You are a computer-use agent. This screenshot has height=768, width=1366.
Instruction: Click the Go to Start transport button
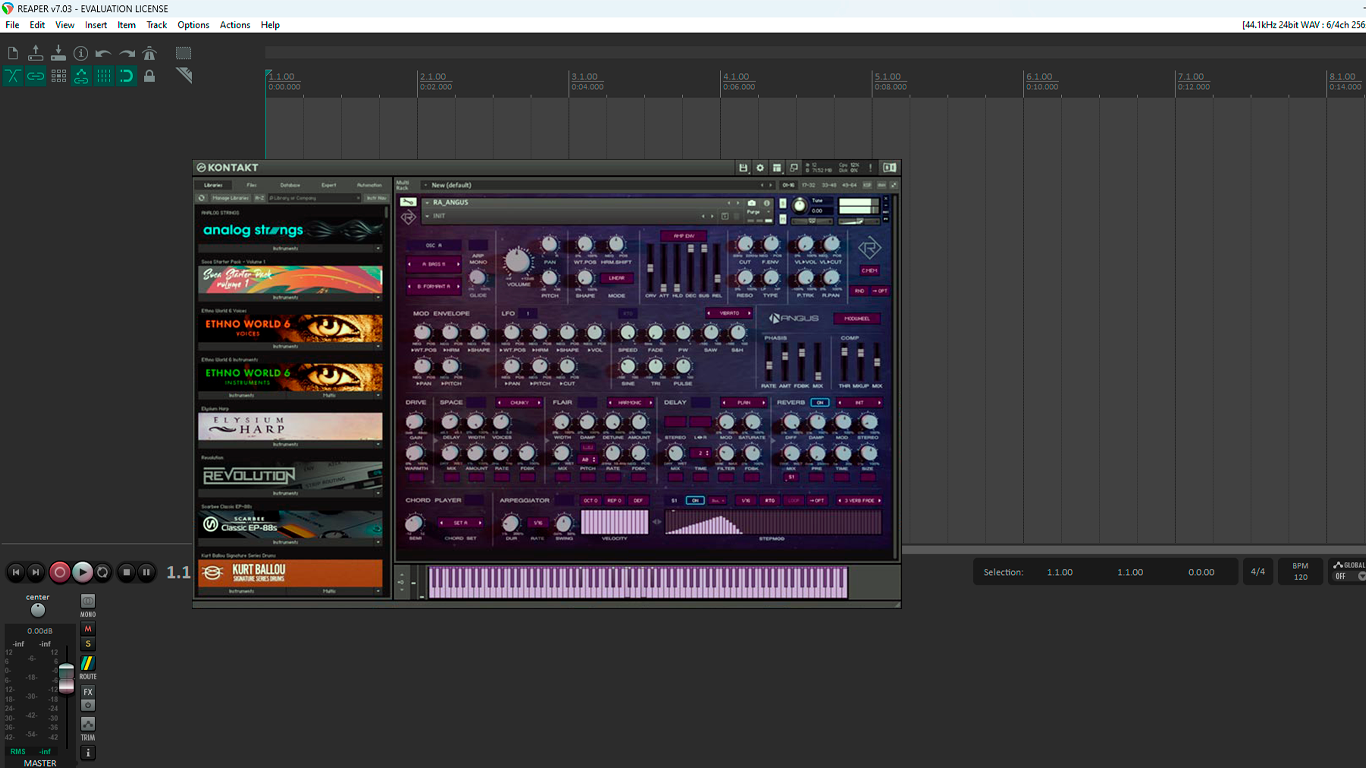(x=16, y=572)
